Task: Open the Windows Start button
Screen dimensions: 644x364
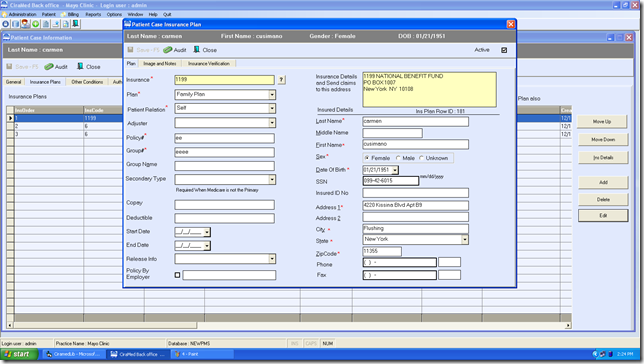Action: [19, 354]
